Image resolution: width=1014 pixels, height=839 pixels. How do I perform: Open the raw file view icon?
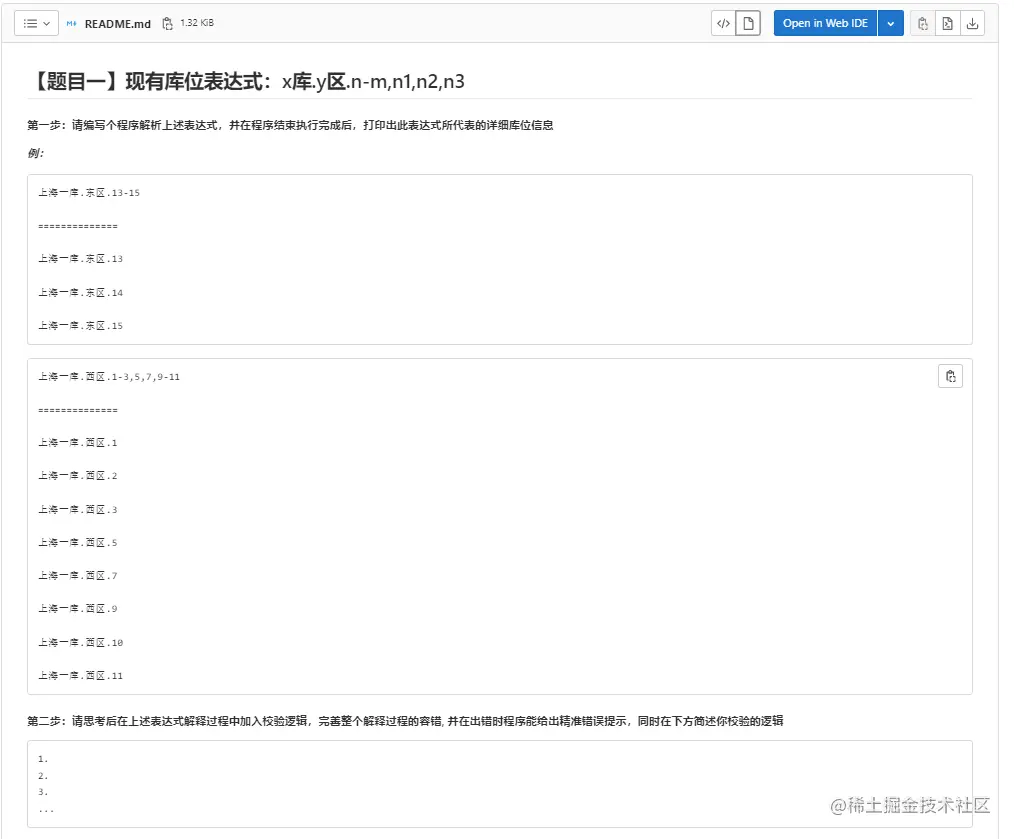(x=947, y=23)
